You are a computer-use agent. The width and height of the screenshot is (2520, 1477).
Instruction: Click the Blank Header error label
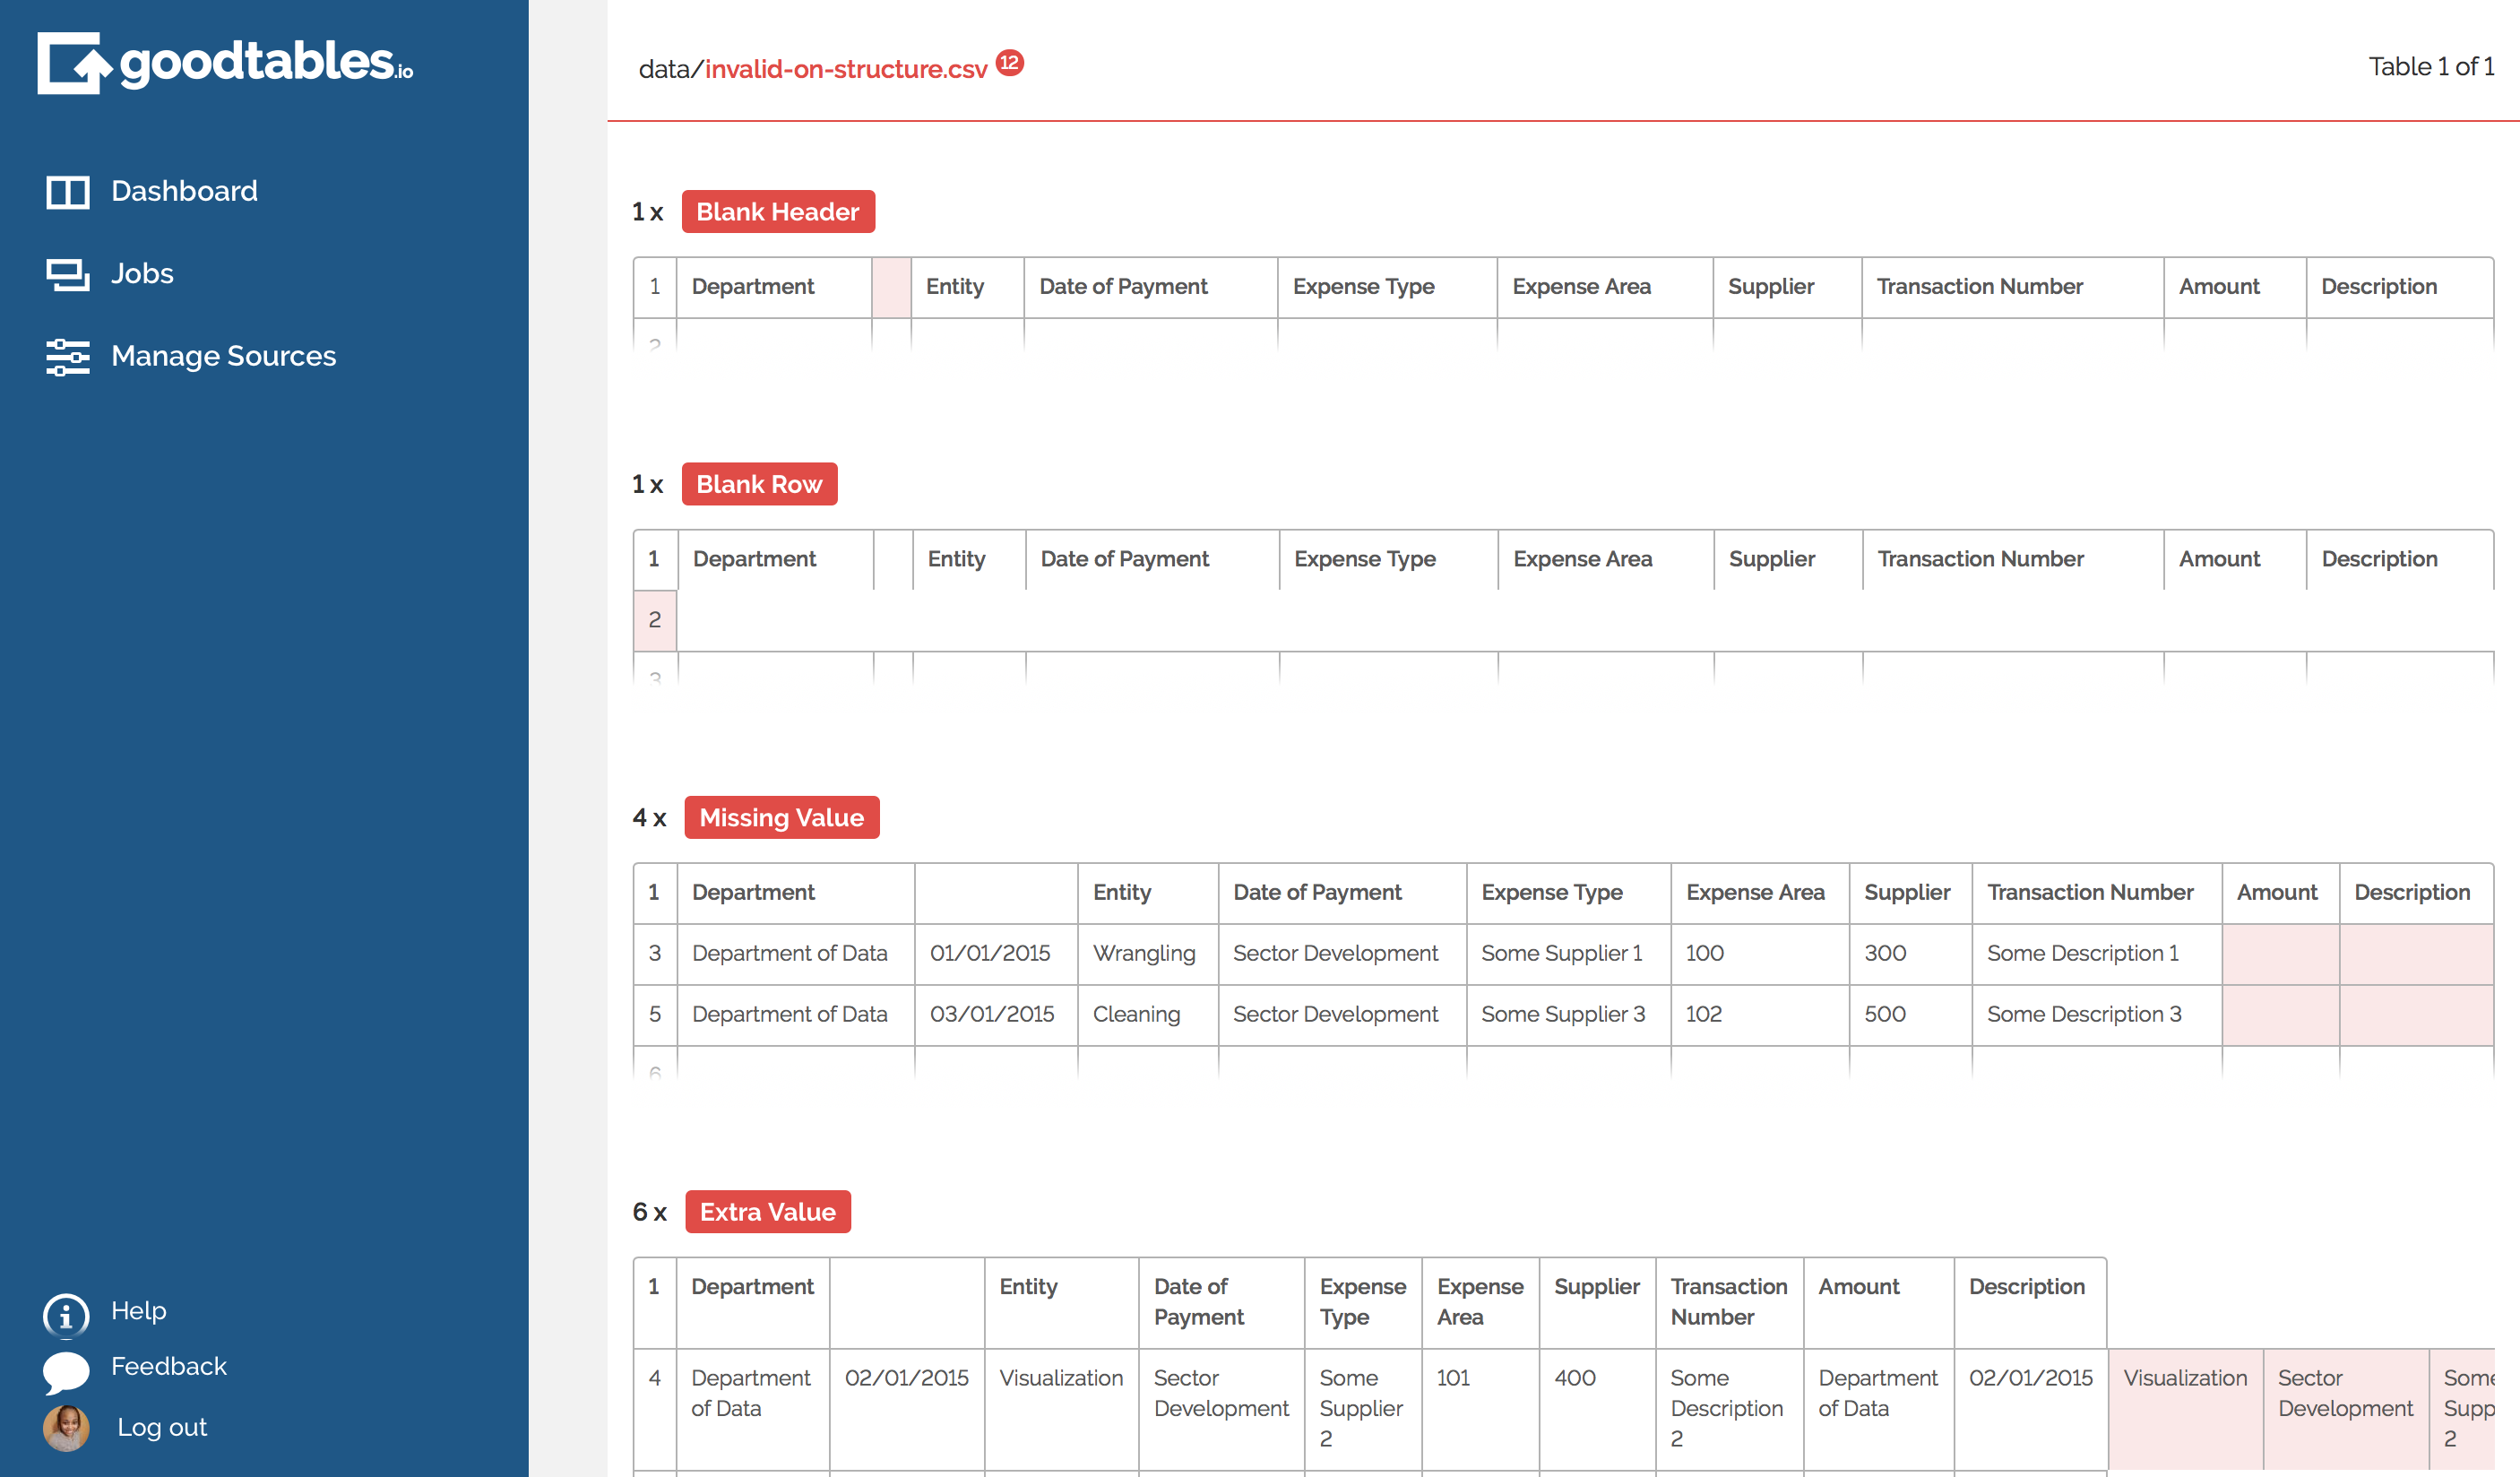778,211
